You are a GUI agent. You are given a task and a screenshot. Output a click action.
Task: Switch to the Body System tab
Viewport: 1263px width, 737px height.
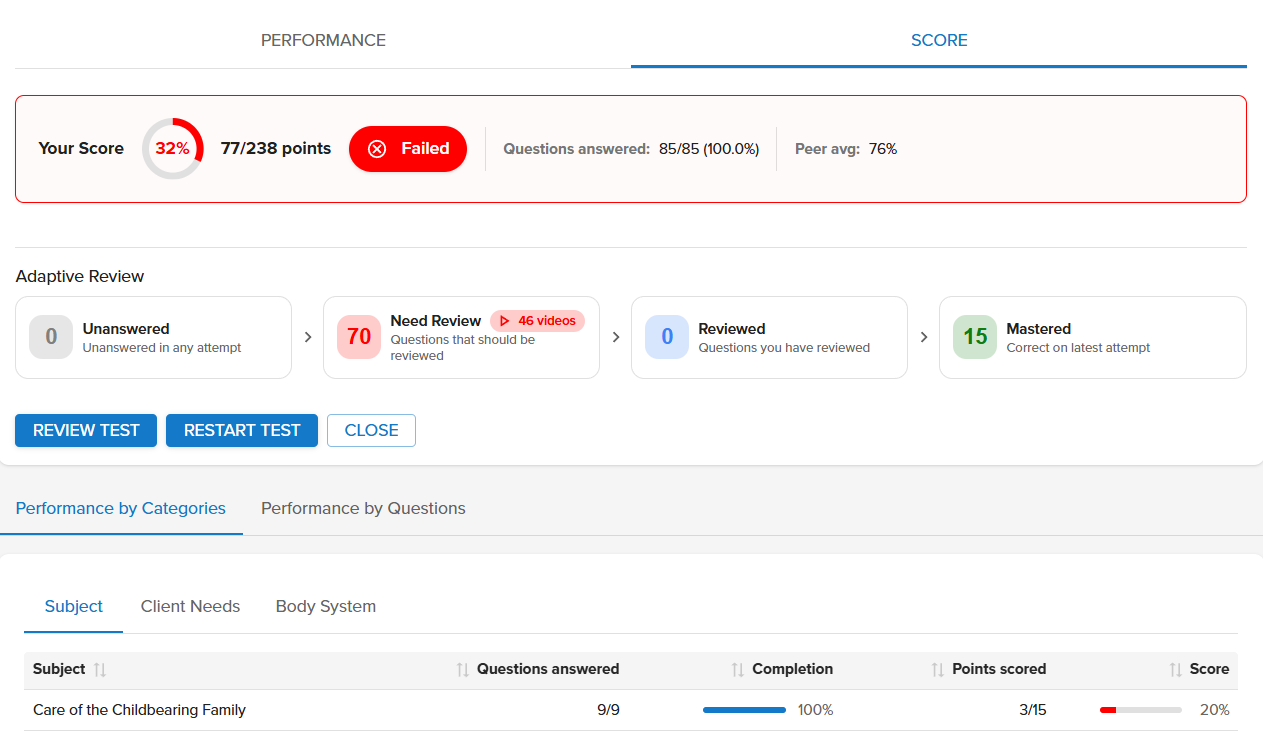pos(325,606)
